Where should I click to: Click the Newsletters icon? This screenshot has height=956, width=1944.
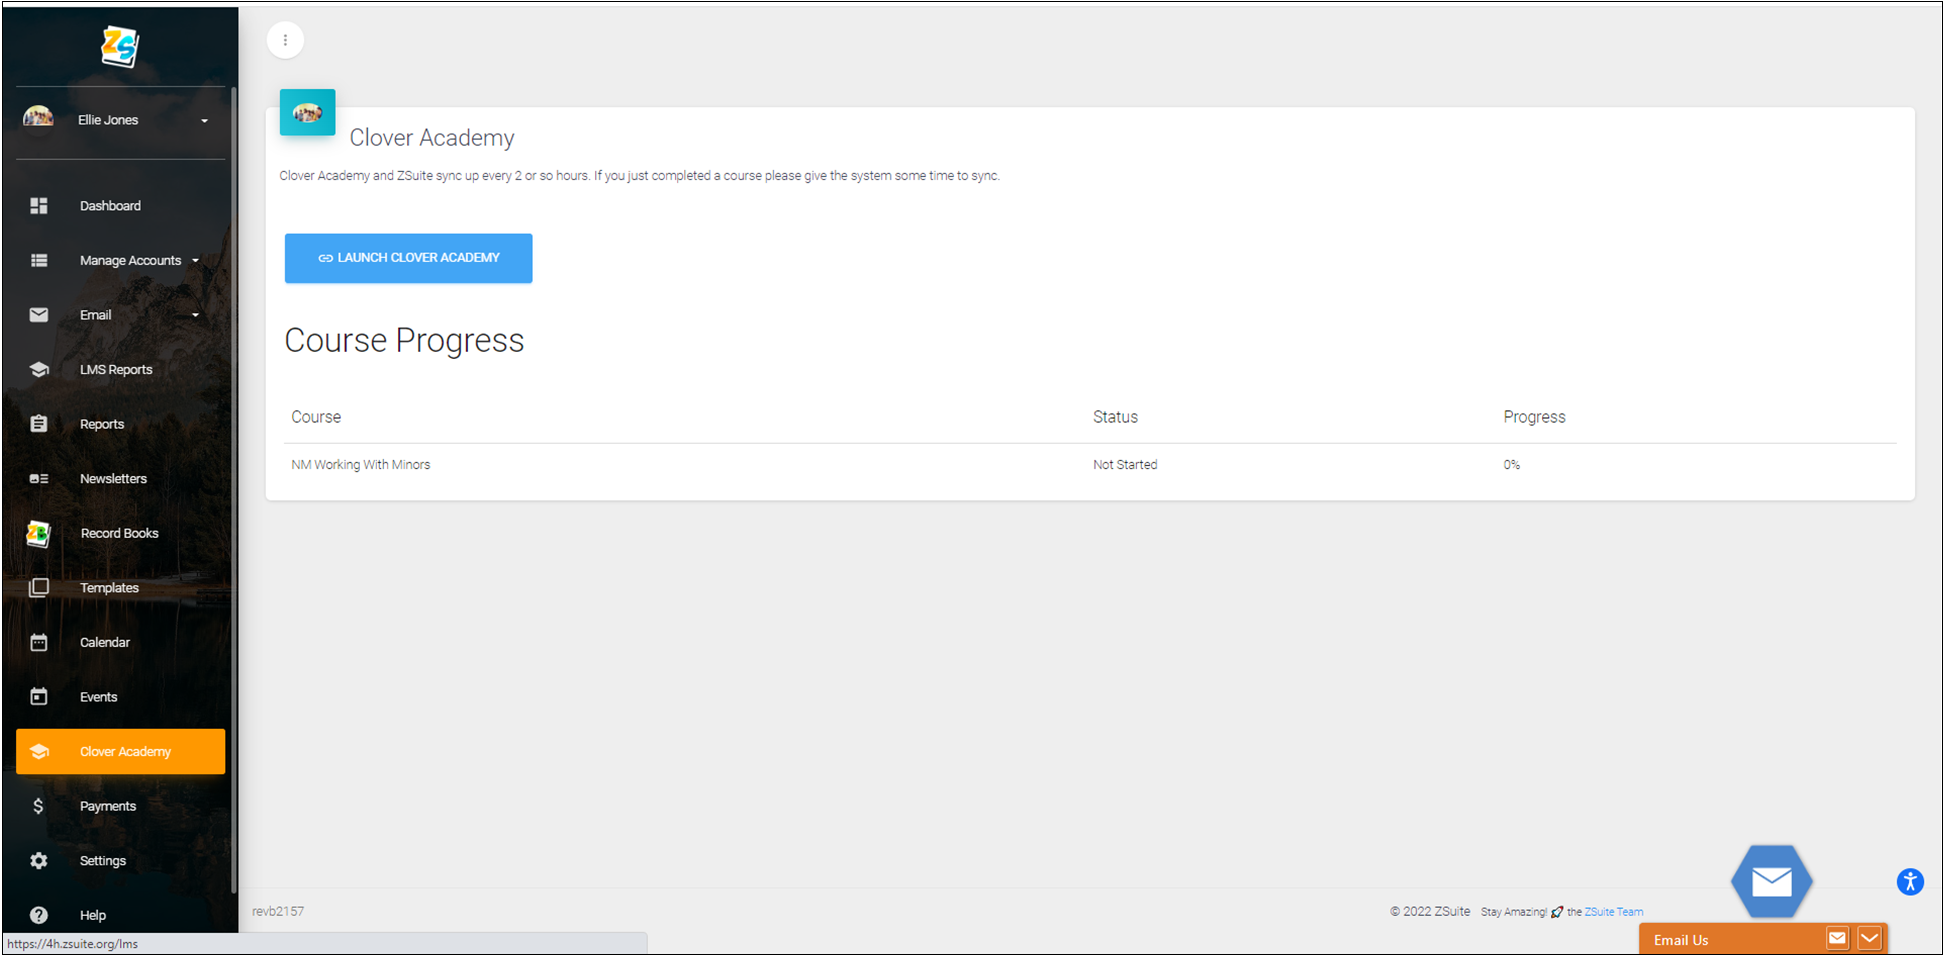(39, 479)
